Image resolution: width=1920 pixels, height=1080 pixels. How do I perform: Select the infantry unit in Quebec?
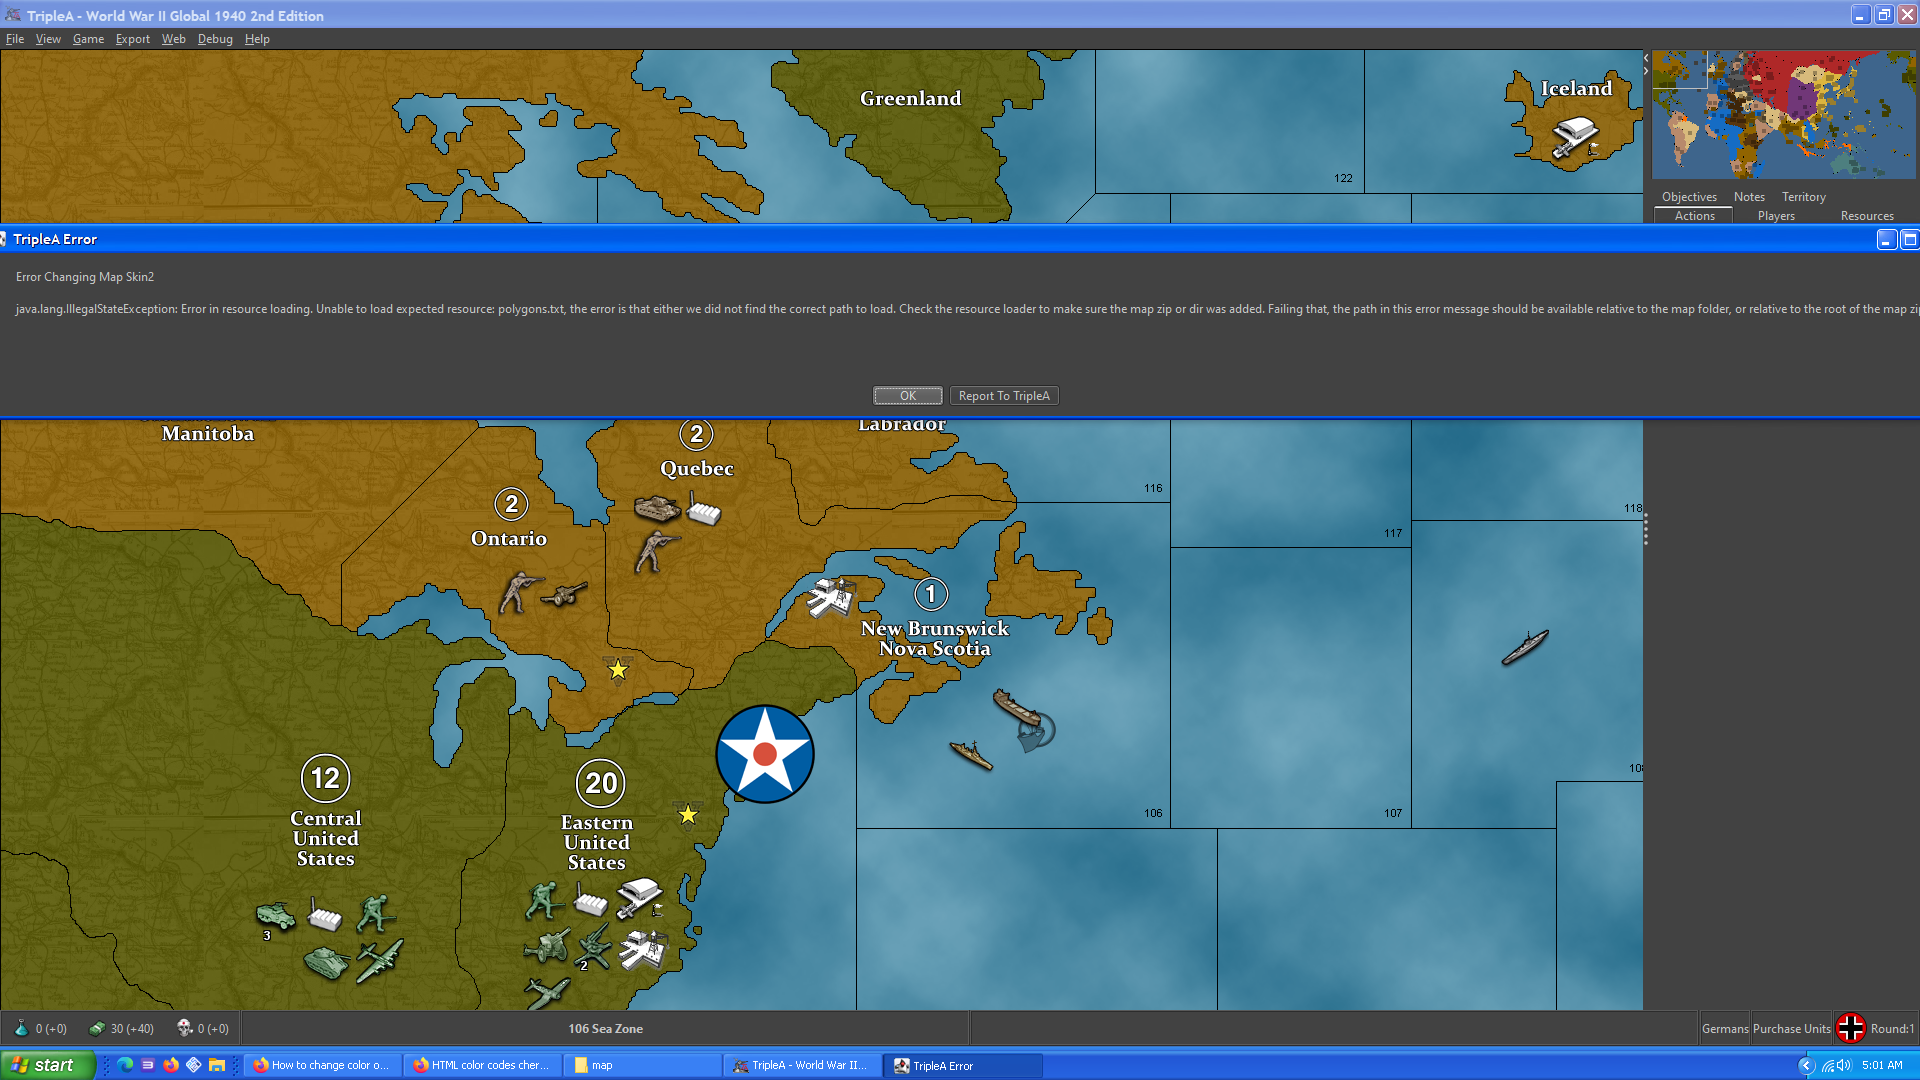point(655,551)
